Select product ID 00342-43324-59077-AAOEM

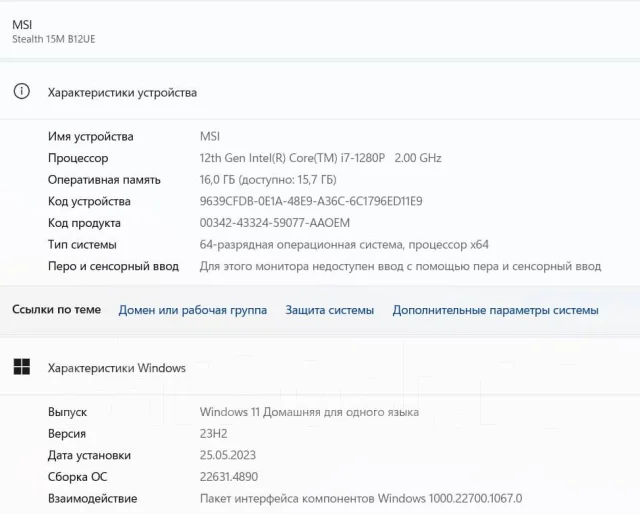coord(275,223)
